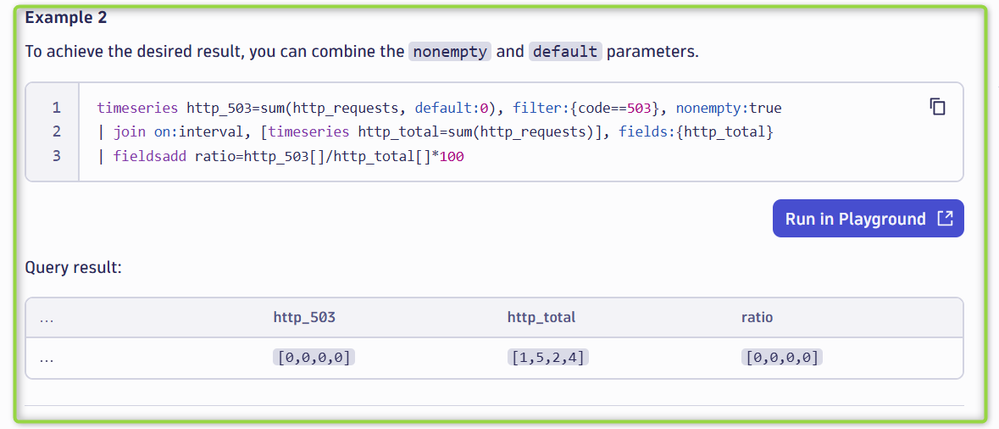Screen dimensions: 999x429
Task: Click the http_503 column header
Action: coord(304,317)
